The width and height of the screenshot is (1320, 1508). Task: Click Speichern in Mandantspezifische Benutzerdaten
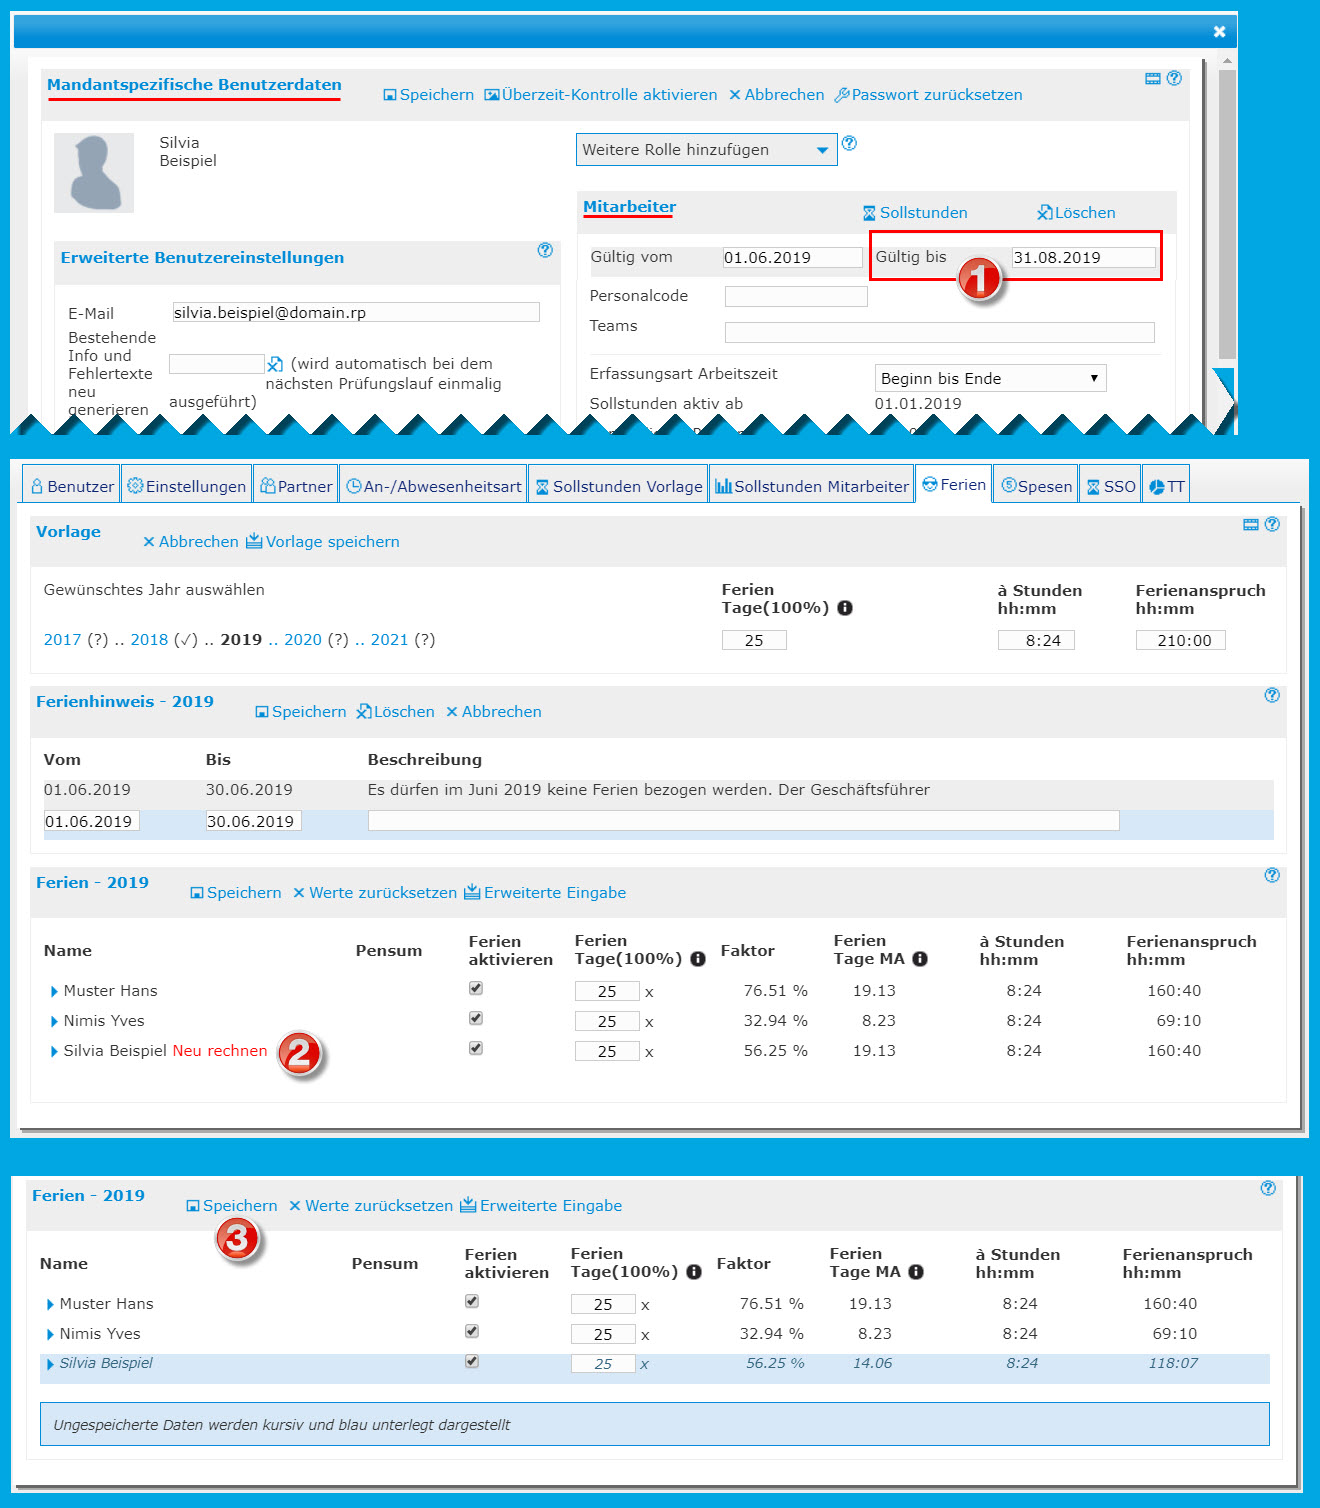coord(429,95)
